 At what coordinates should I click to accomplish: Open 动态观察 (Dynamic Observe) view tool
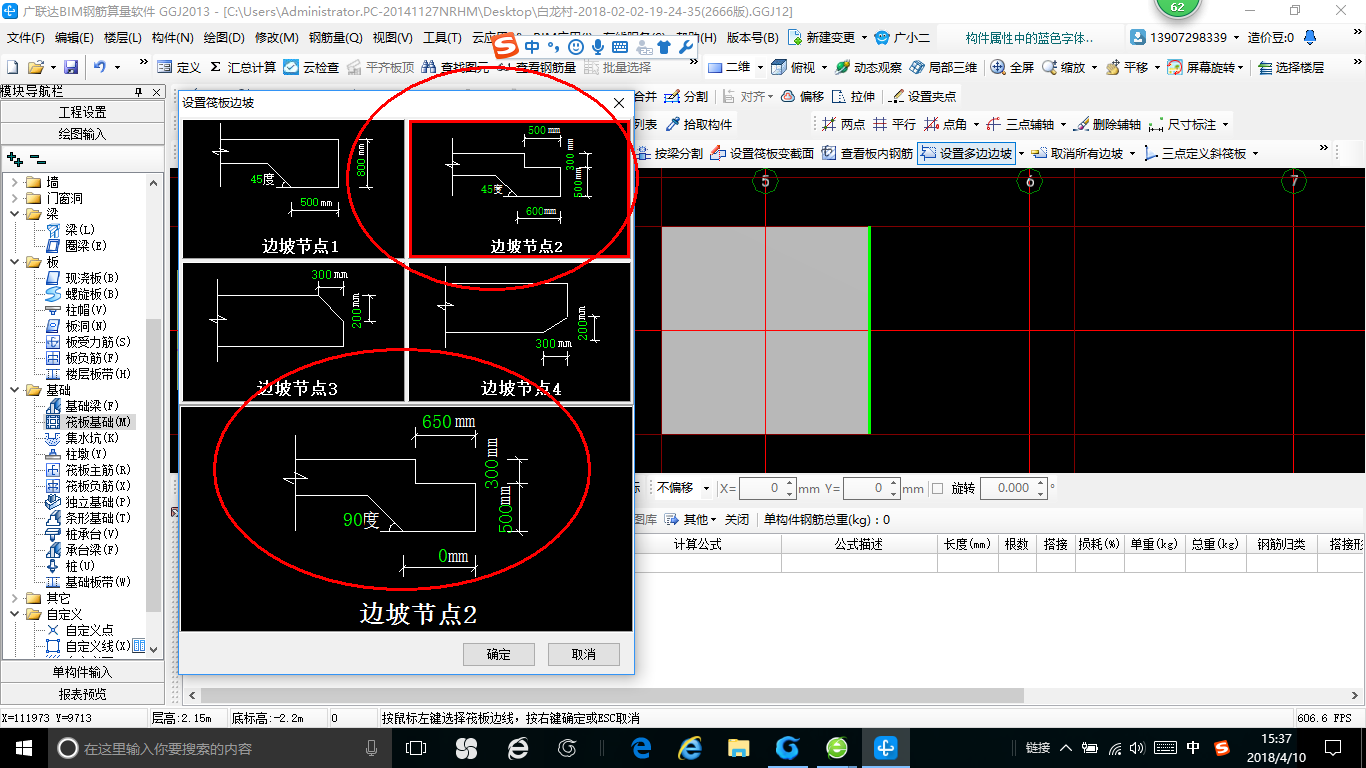pos(868,67)
